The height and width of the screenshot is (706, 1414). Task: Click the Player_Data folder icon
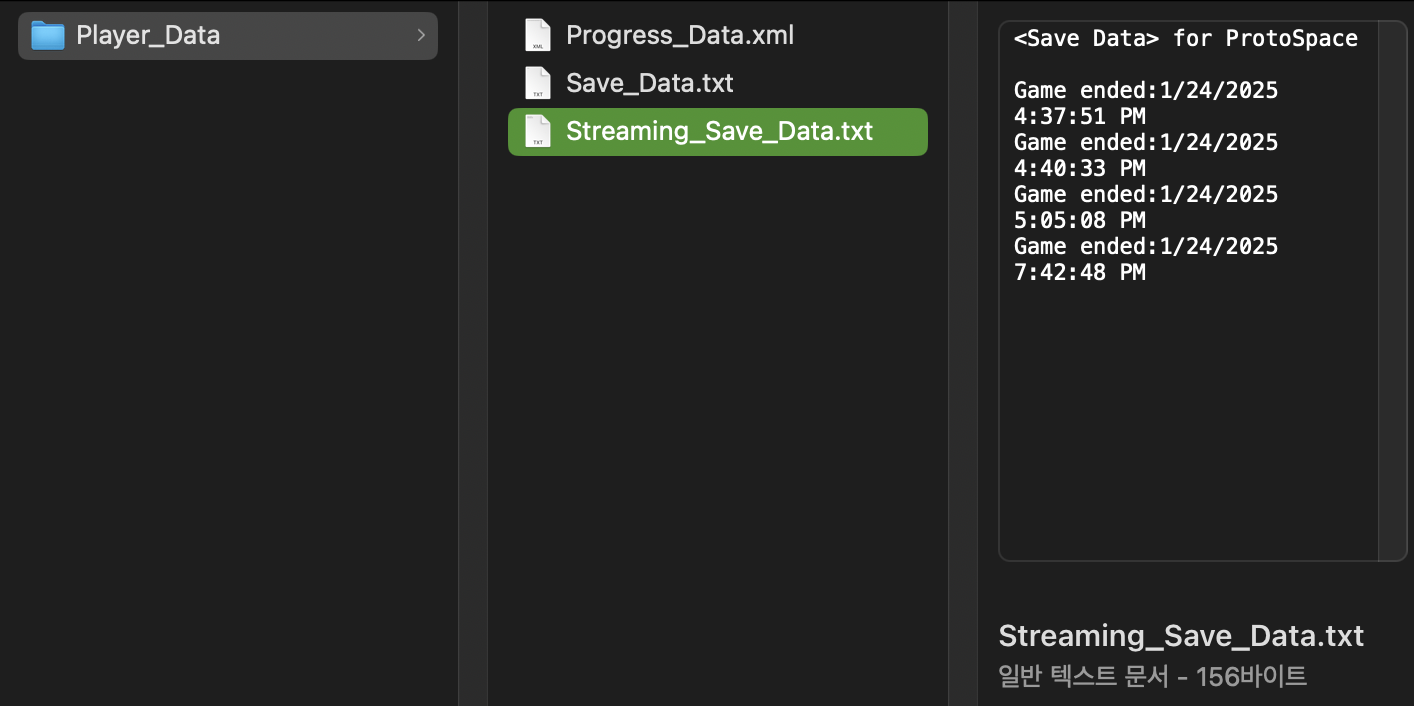(x=47, y=36)
